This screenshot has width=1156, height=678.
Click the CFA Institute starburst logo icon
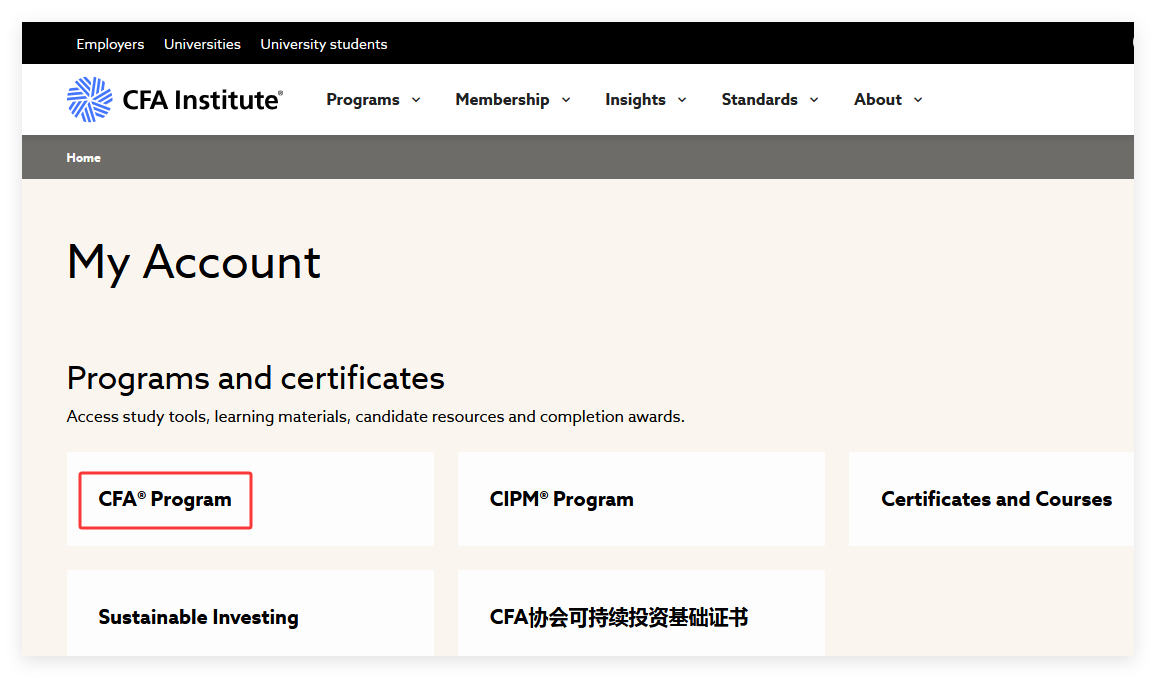[89, 99]
